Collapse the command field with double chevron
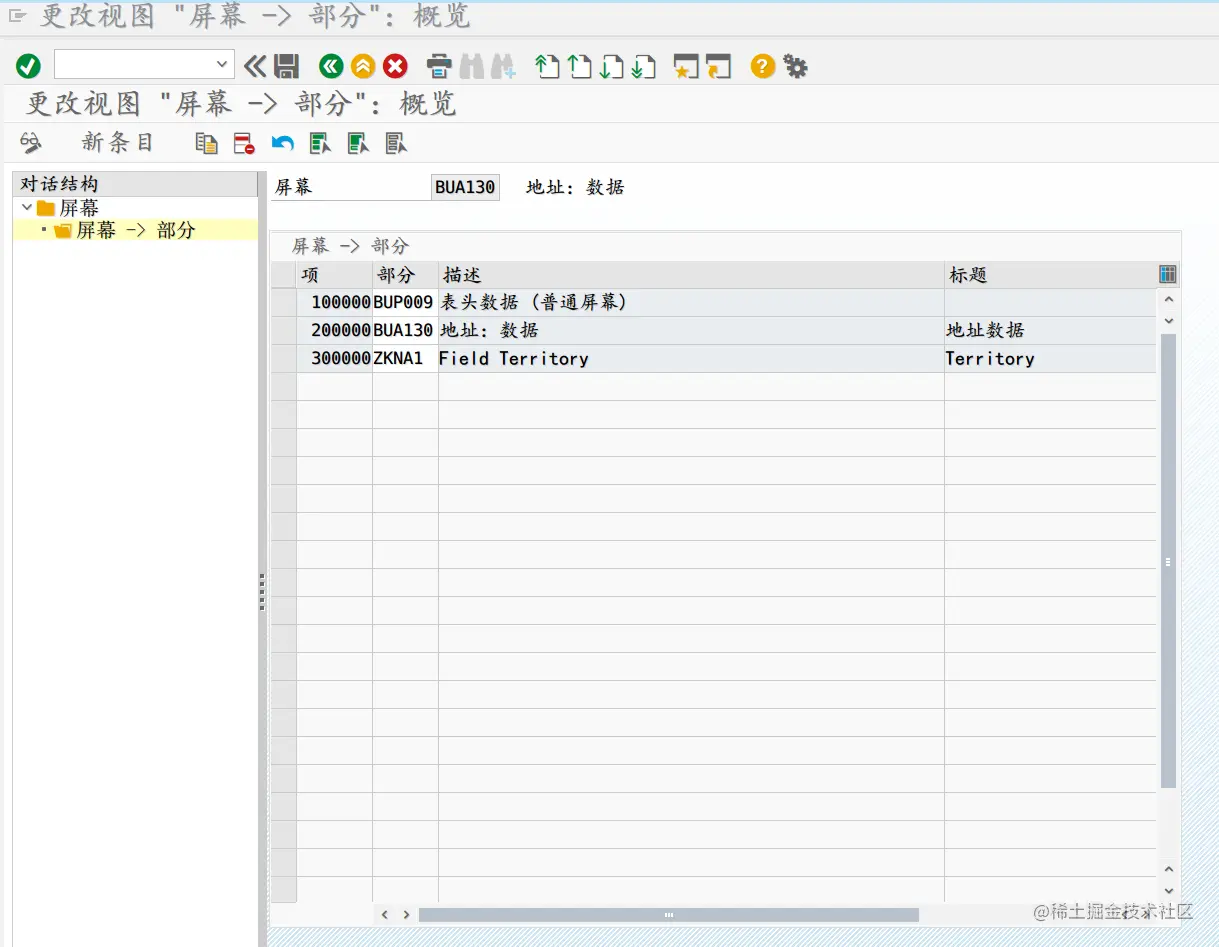The height and width of the screenshot is (947, 1219). tap(255, 67)
